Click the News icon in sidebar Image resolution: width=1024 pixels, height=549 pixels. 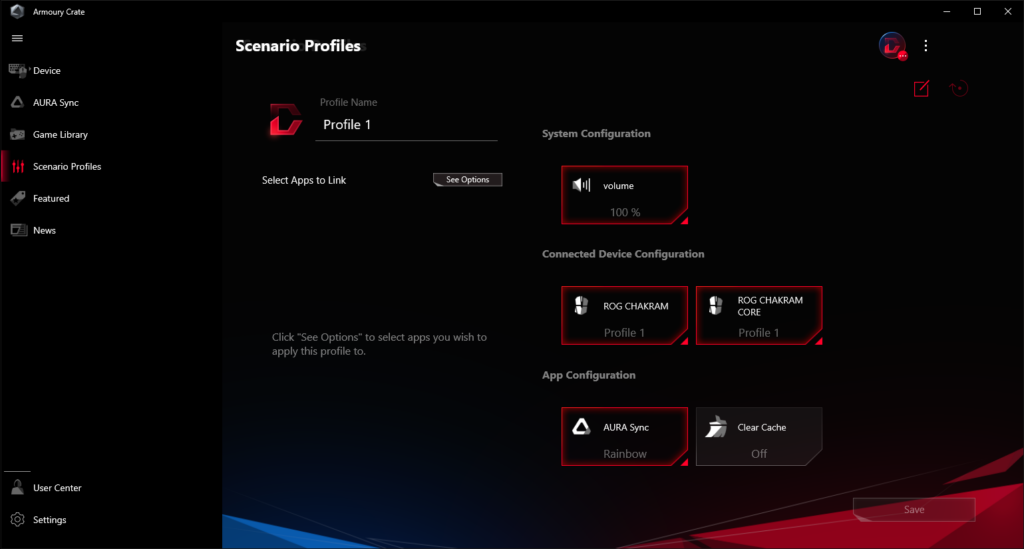coord(17,231)
